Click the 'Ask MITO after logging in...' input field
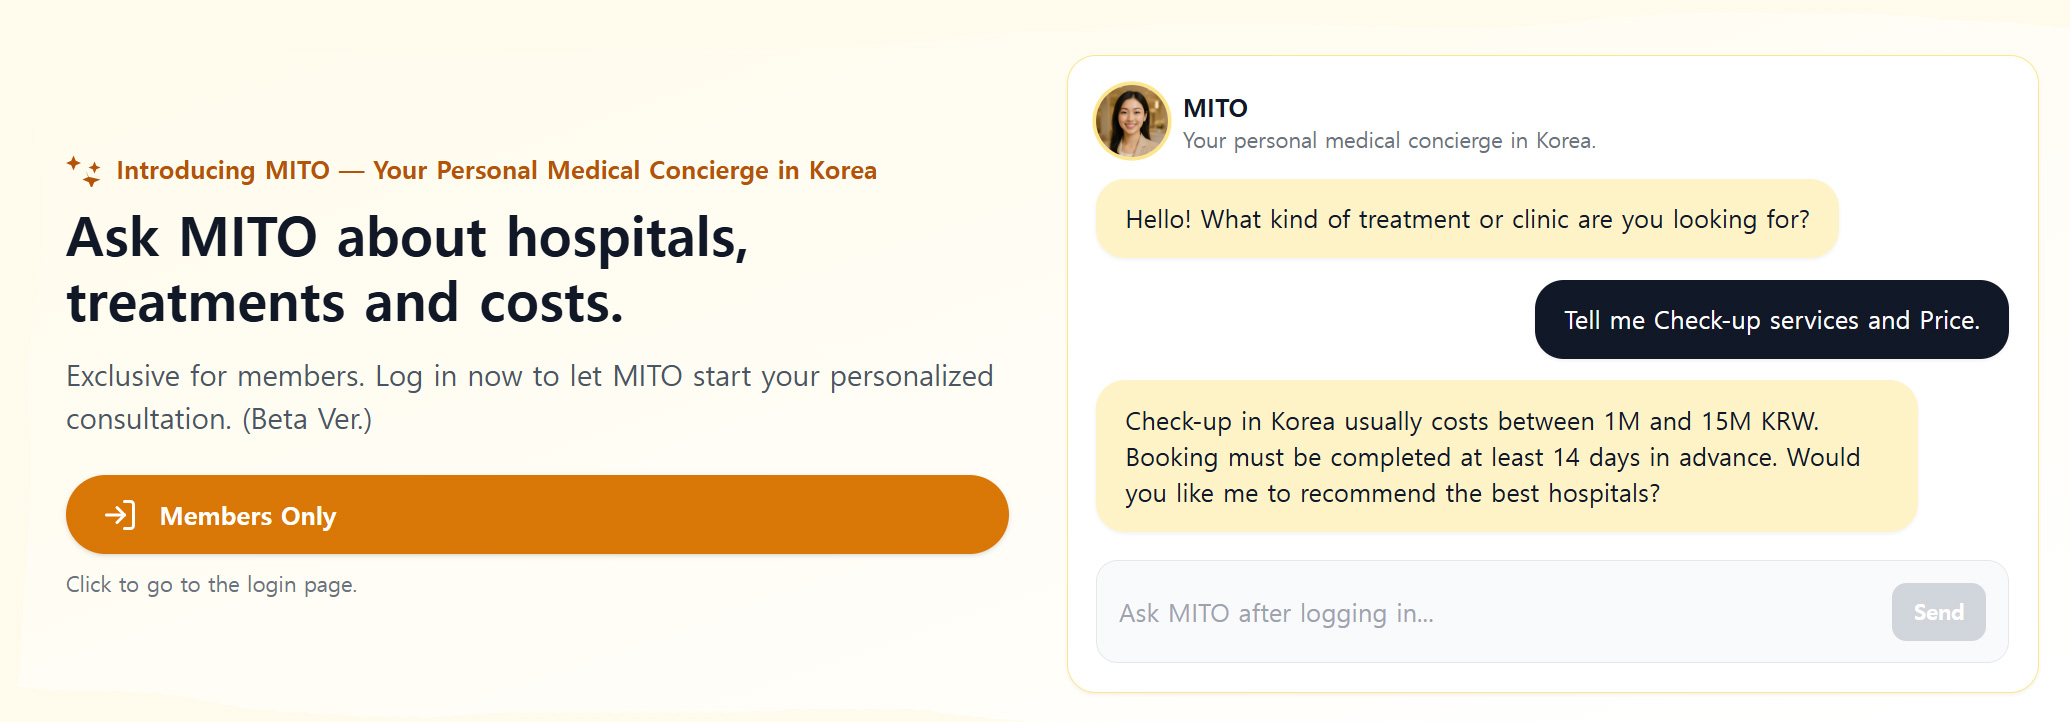This screenshot has height=722, width=2070. [x=1490, y=613]
